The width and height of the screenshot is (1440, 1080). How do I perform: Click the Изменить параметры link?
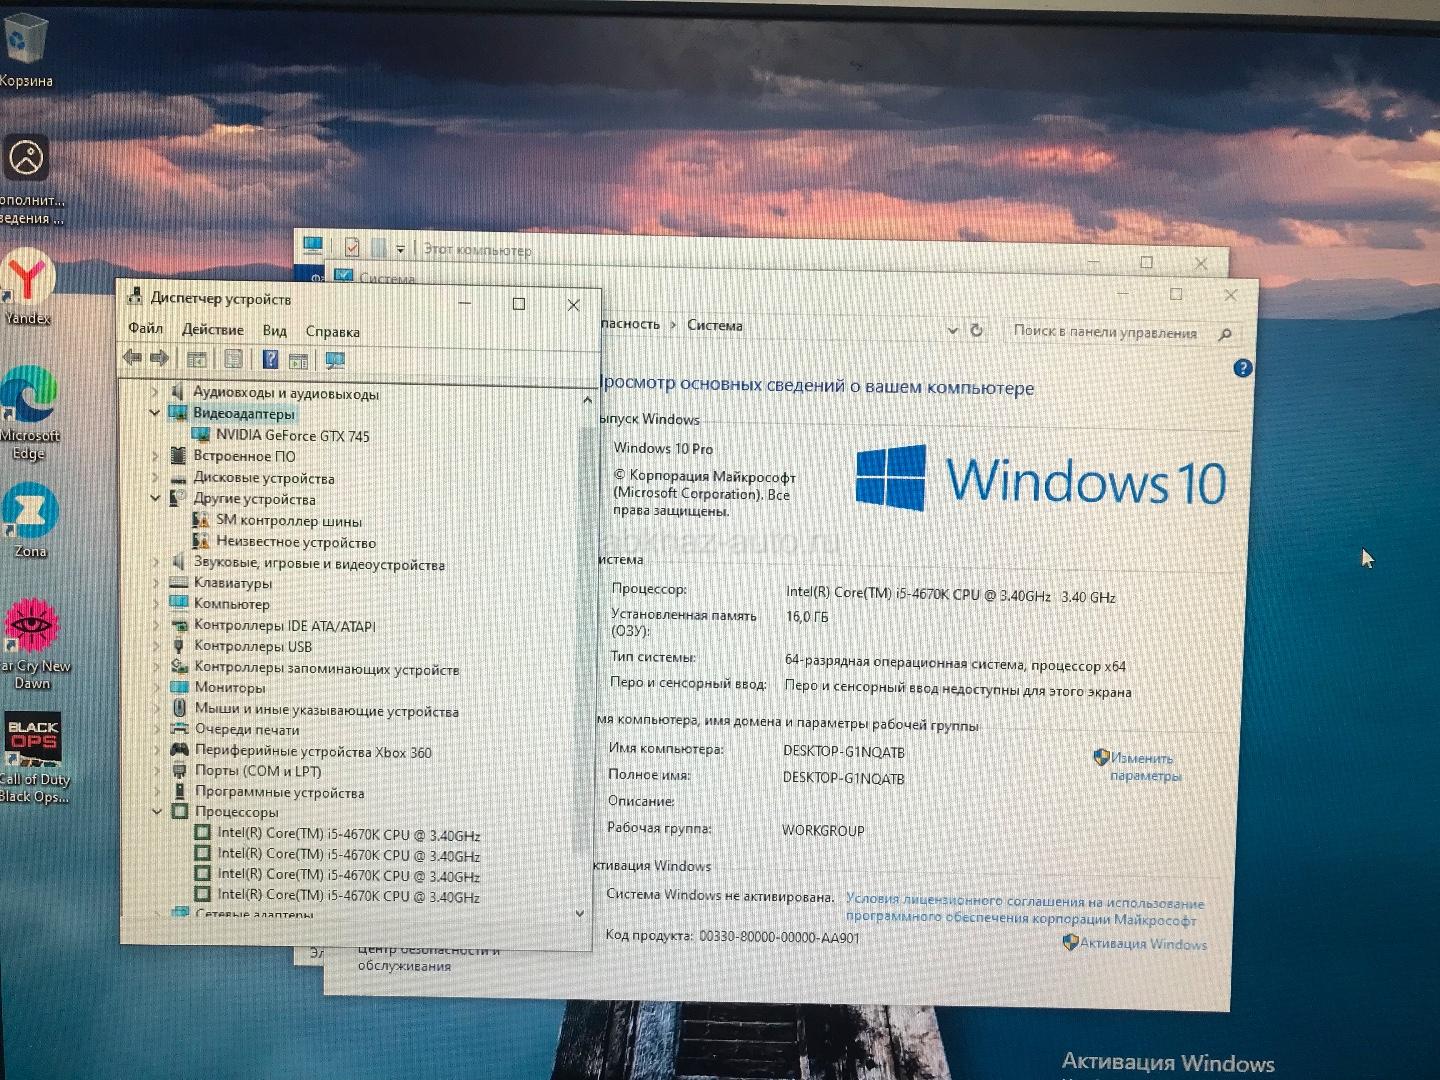[x=1144, y=767]
